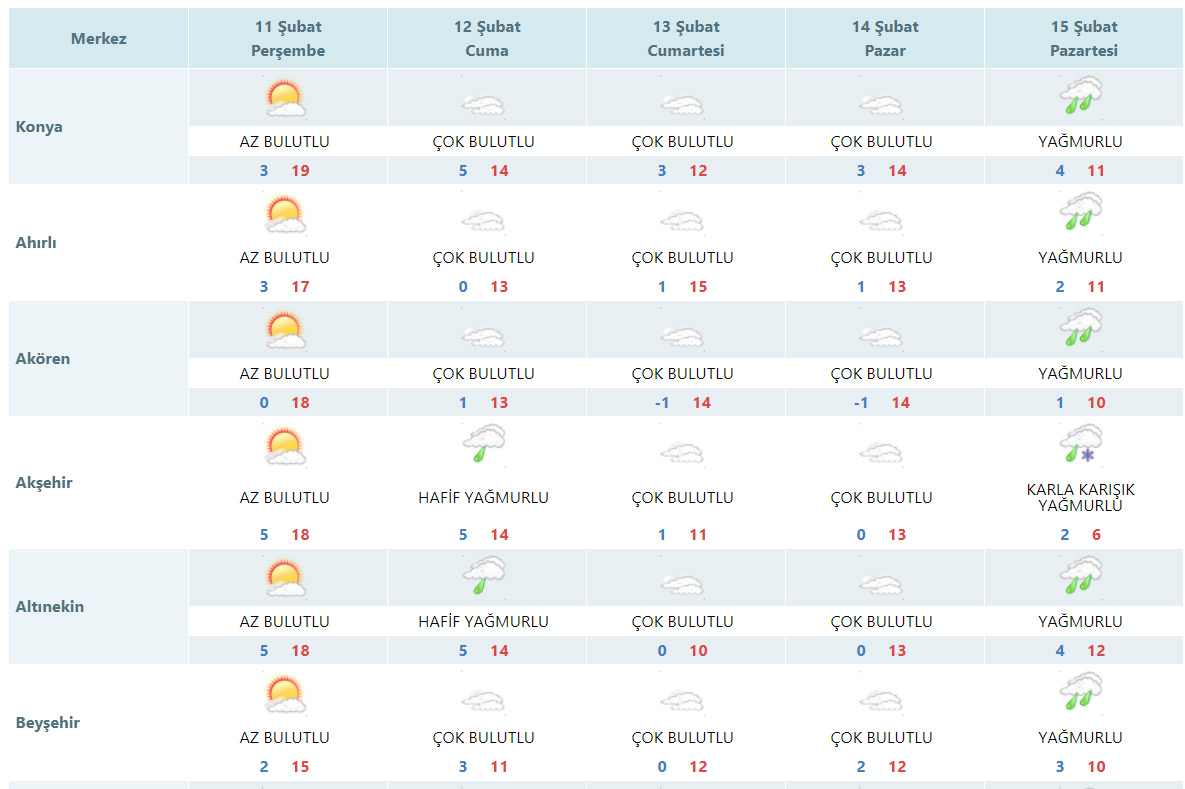The height and width of the screenshot is (789, 1185).
Task: Click Akören's cloudy icon for 14 Şubat
Action: click(881, 336)
